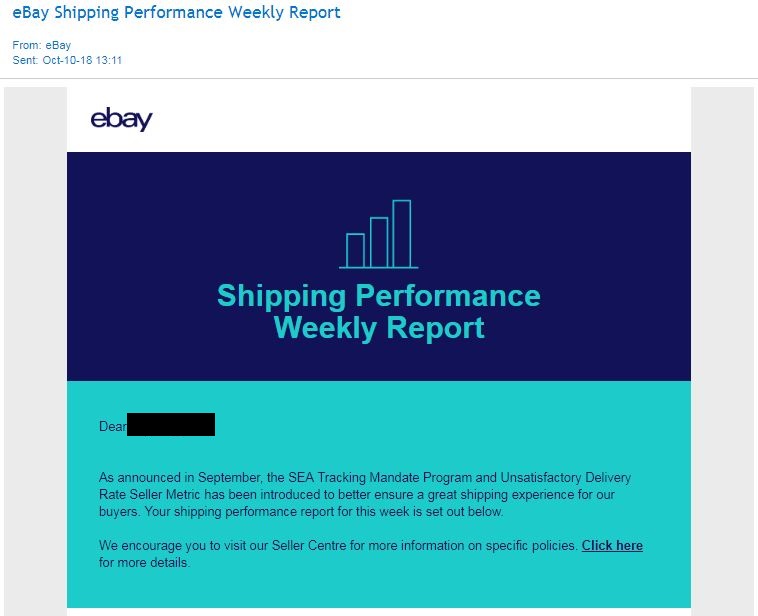Image resolution: width=758 pixels, height=616 pixels.
Task: Click the "Sent: Oct-10-18 13:11" timestamp
Action: (67, 61)
